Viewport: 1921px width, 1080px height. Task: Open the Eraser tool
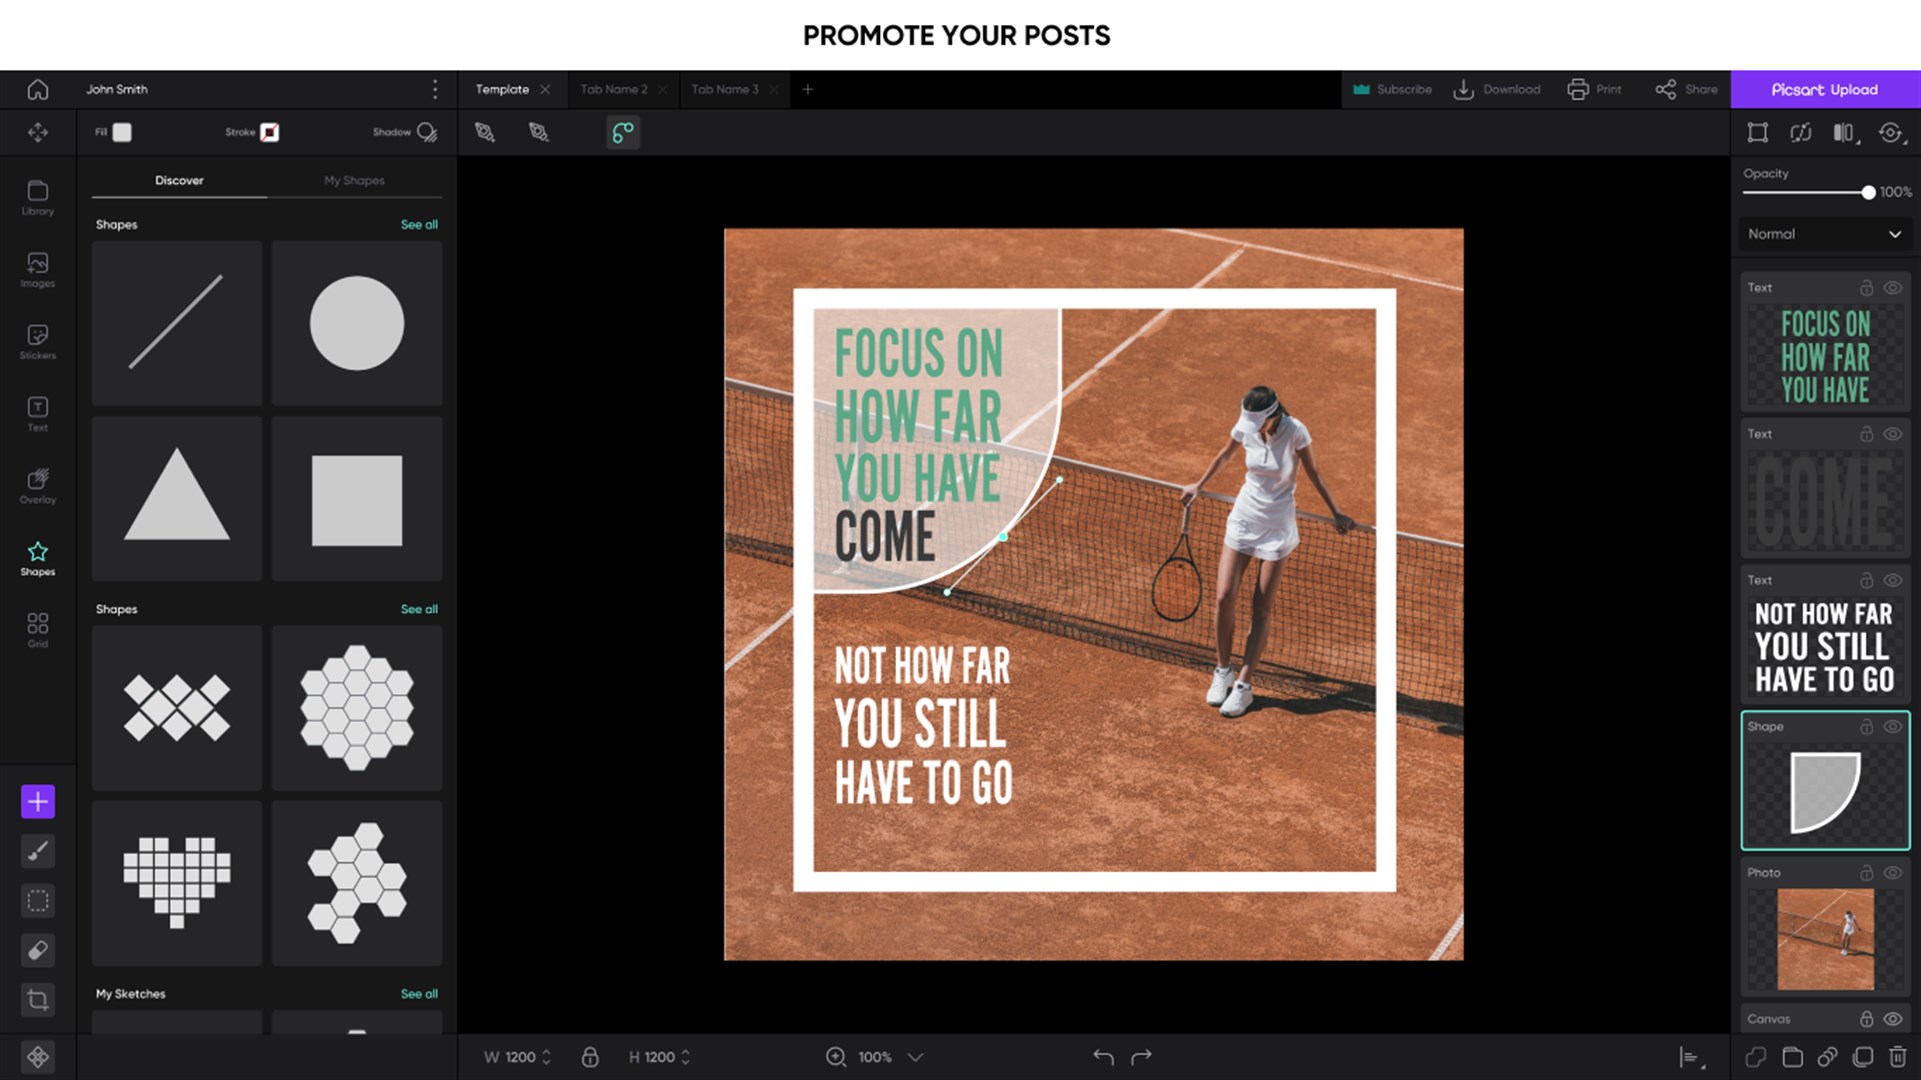37,950
